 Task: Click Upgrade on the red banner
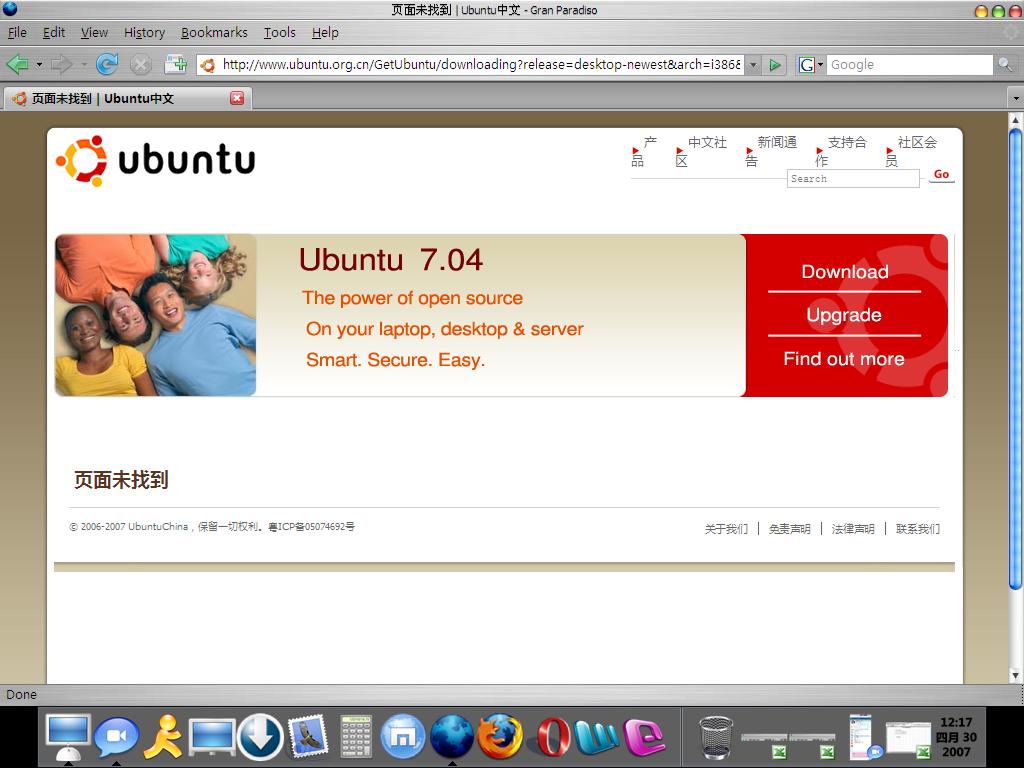pos(844,315)
